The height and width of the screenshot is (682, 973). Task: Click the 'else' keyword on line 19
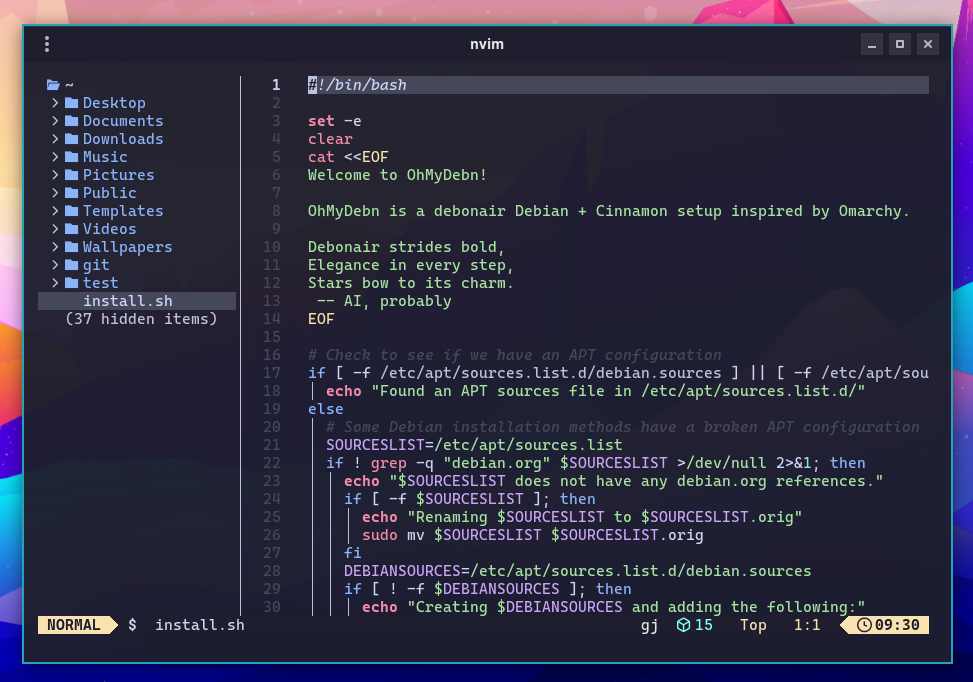coord(326,409)
